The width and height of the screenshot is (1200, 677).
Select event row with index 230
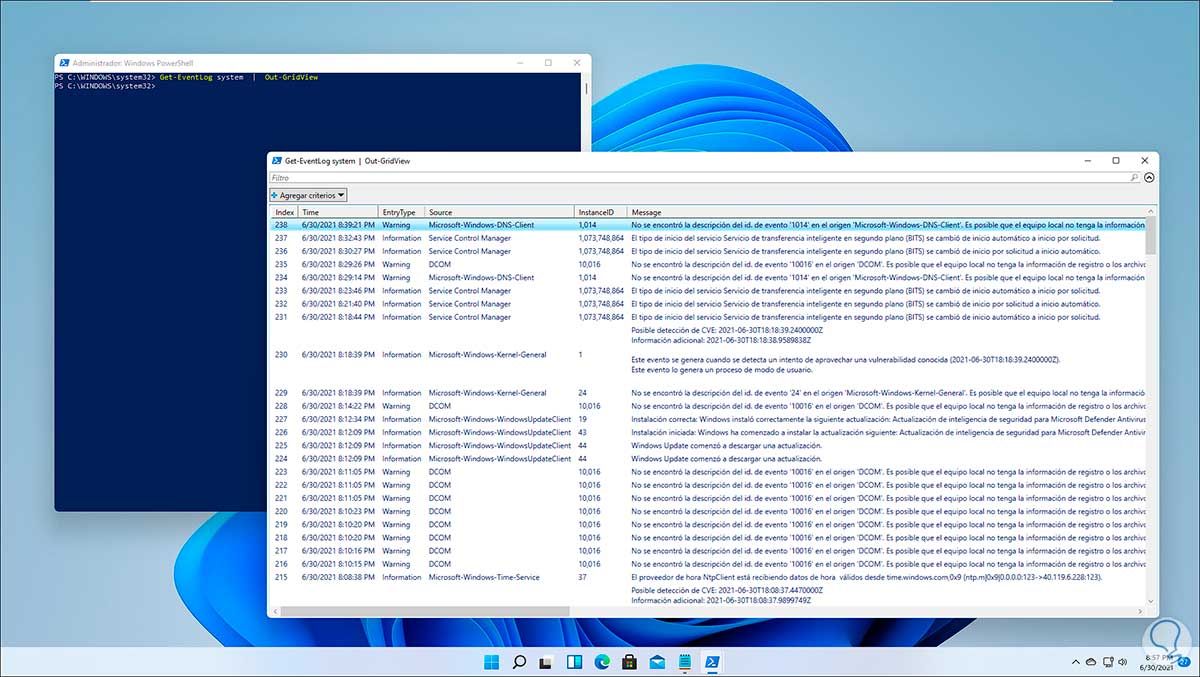(708, 354)
